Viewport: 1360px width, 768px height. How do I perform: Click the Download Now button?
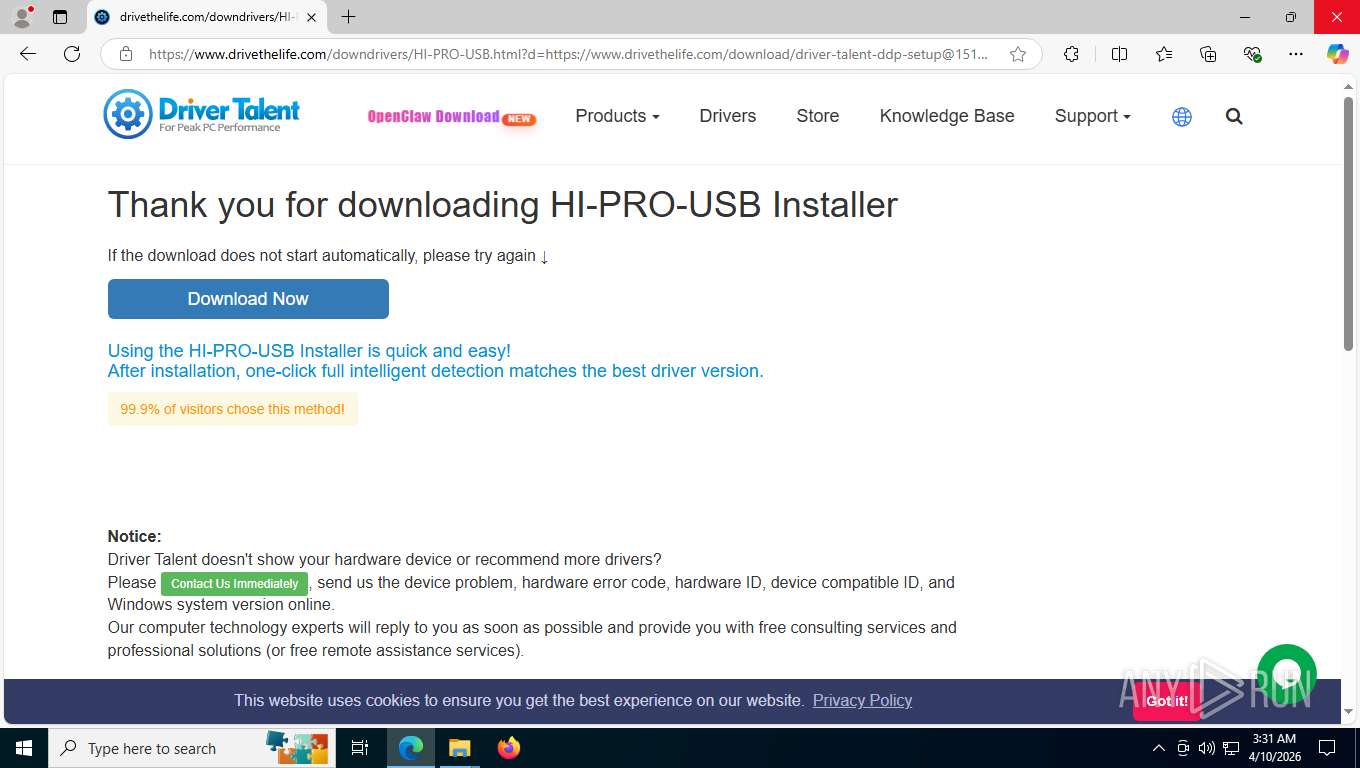pyautogui.click(x=248, y=299)
